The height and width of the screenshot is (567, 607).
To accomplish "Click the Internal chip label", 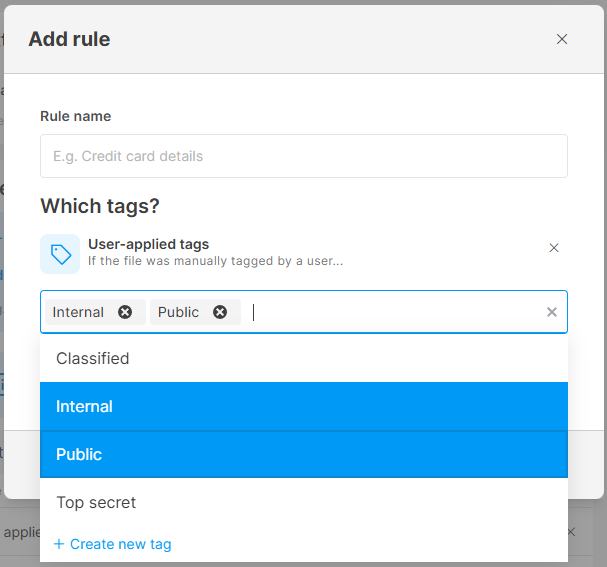I will [78, 312].
